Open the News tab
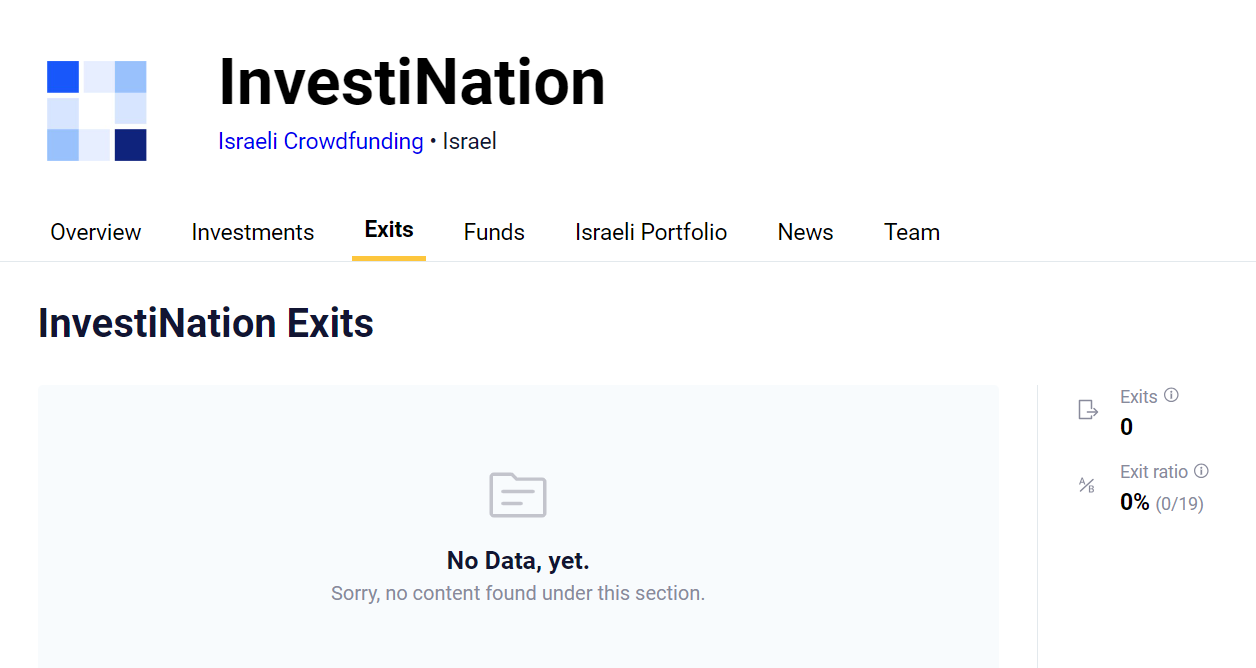Viewport: 1256px width, 668px height. pyautogui.click(x=805, y=232)
